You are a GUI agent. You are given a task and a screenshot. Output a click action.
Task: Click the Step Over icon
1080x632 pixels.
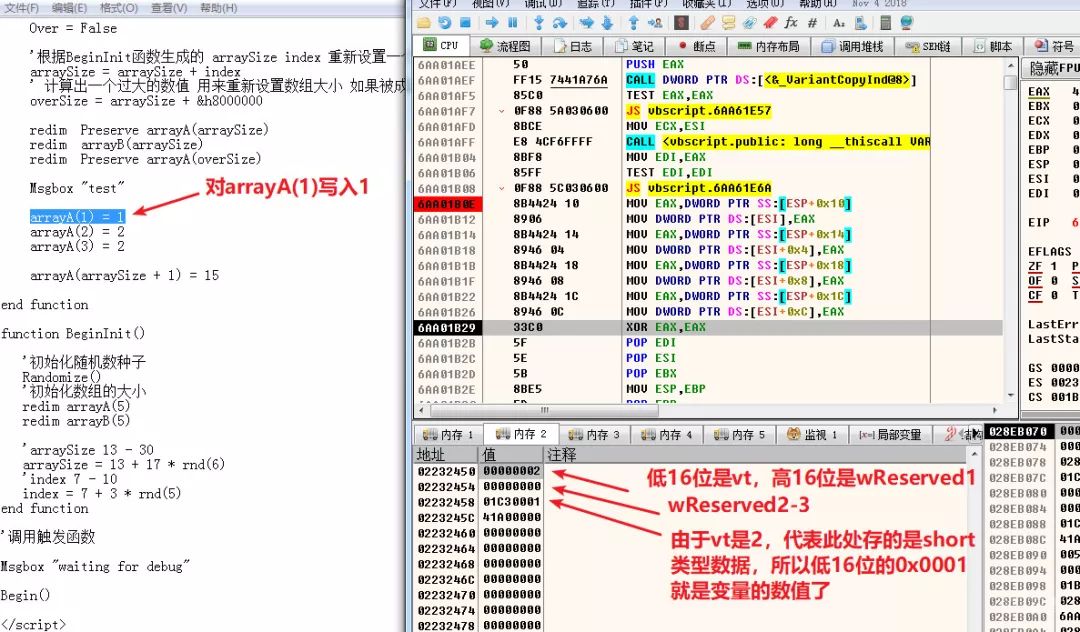click(x=559, y=23)
